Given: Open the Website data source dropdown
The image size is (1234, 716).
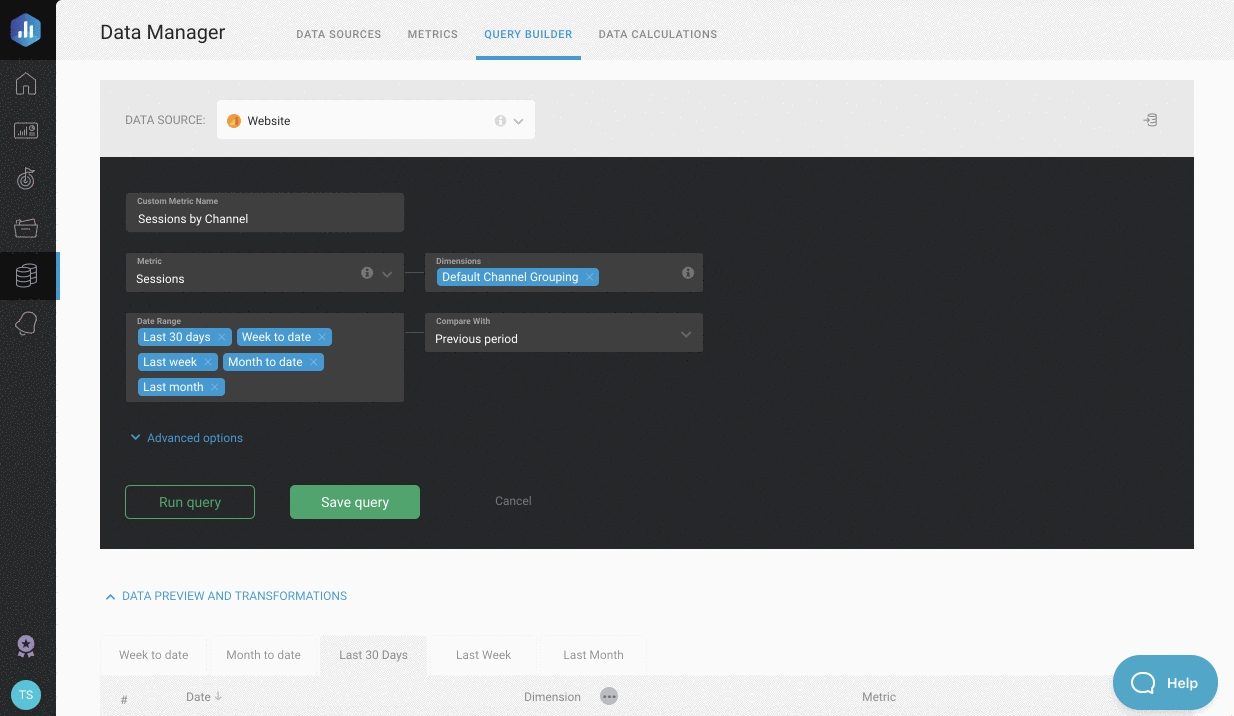Looking at the screenshot, I should point(376,120).
